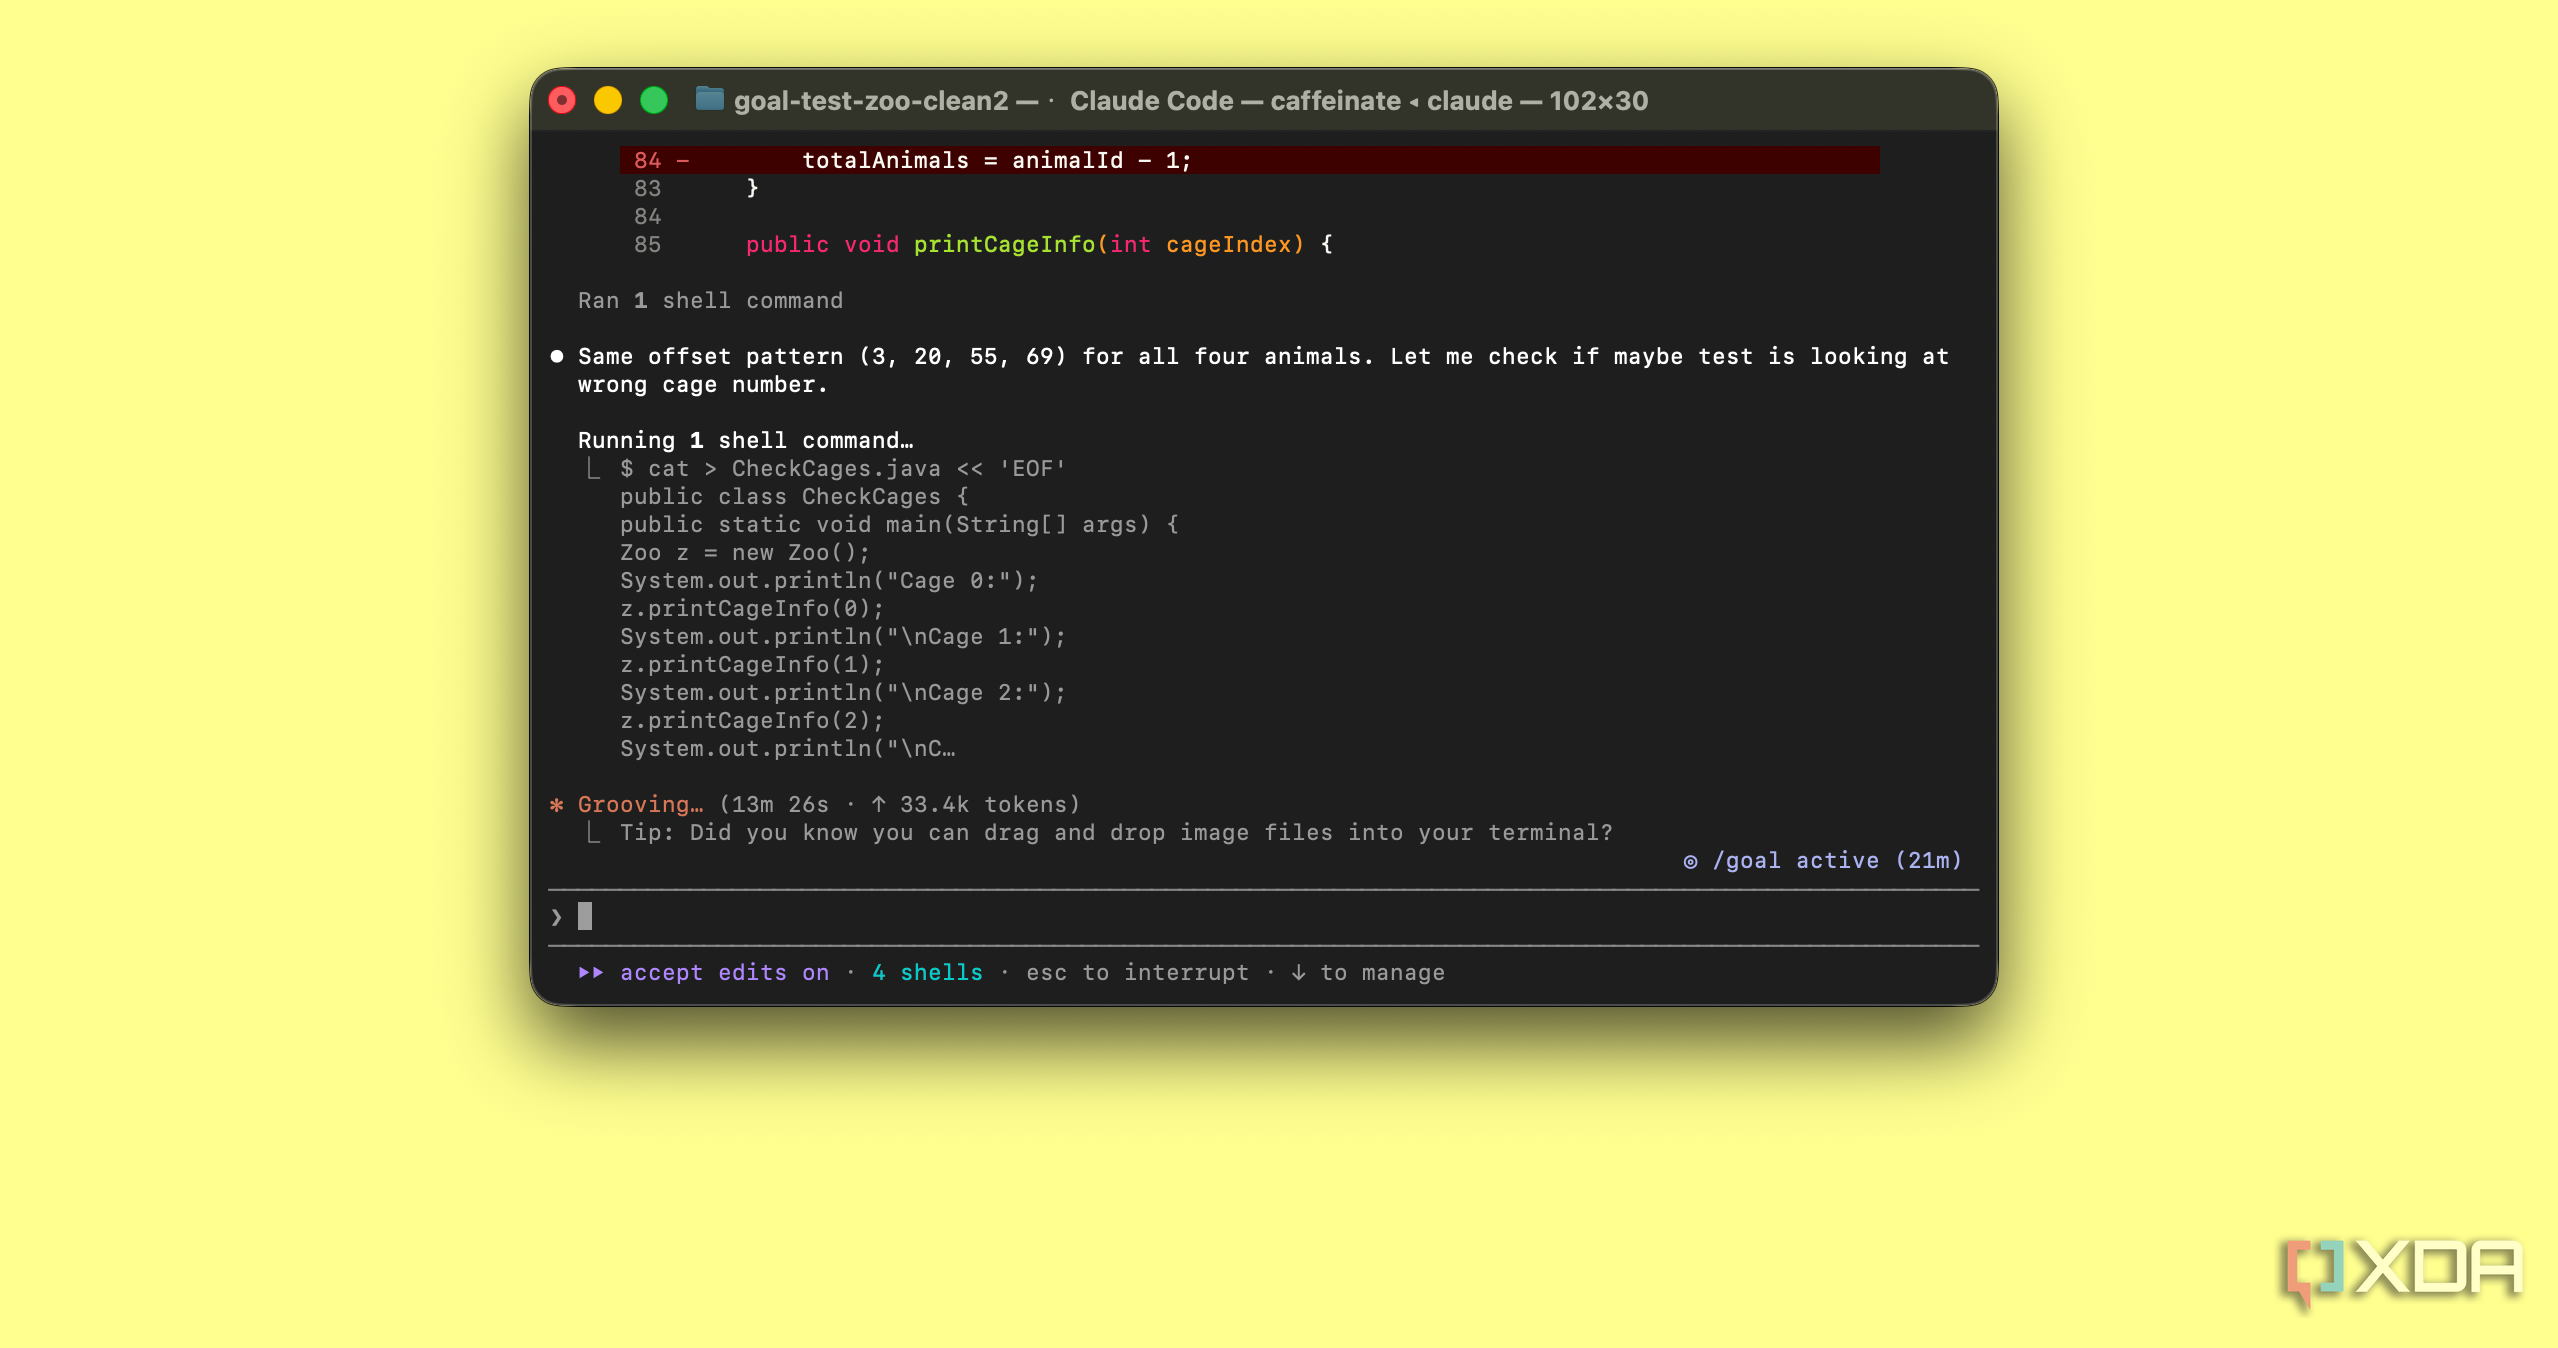The width and height of the screenshot is (2558, 1348).
Task: Click the closing brace on line 83
Action: click(752, 188)
